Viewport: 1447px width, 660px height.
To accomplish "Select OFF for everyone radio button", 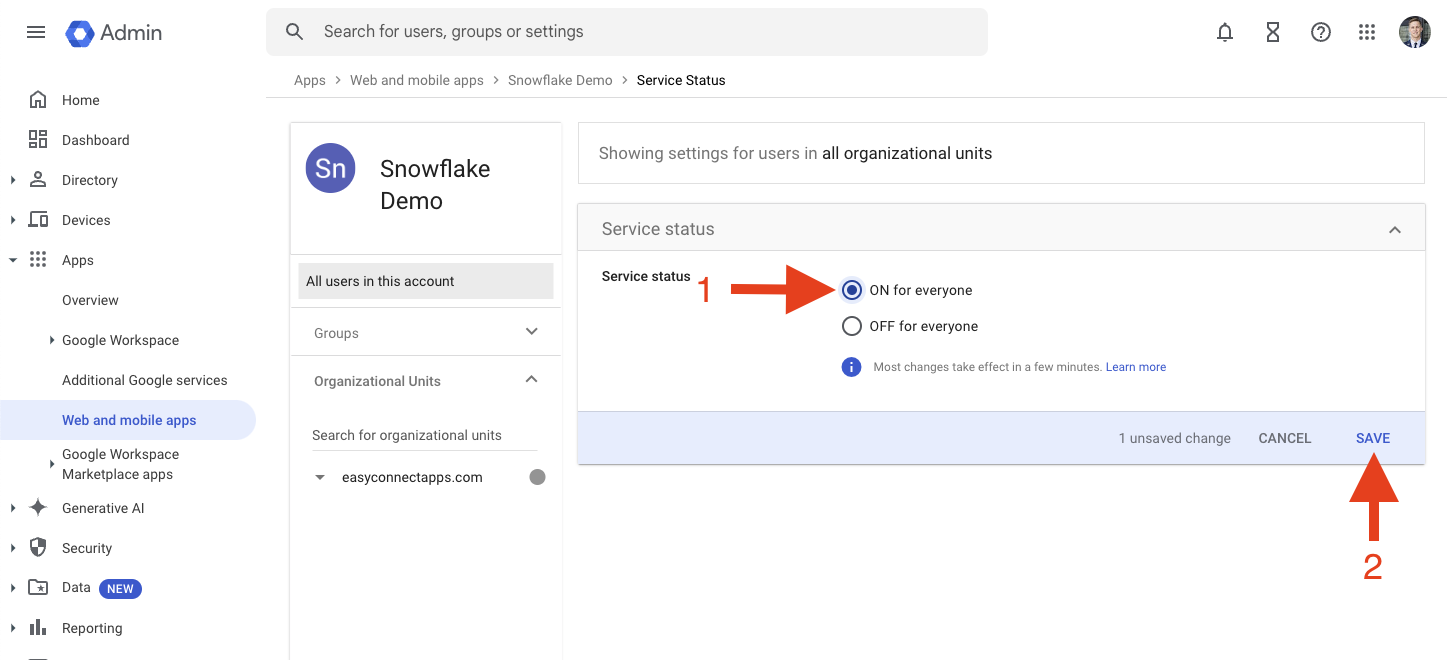I will click(852, 326).
